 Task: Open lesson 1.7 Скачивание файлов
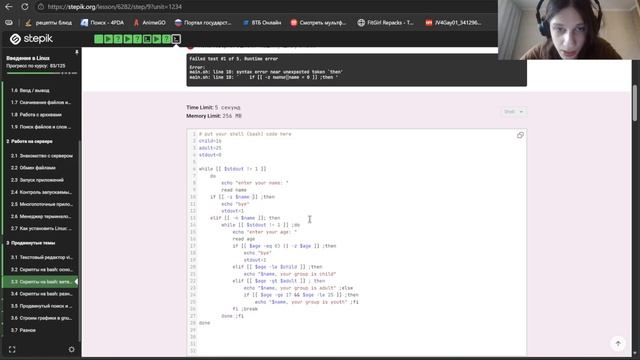click(x=40, y=102)
